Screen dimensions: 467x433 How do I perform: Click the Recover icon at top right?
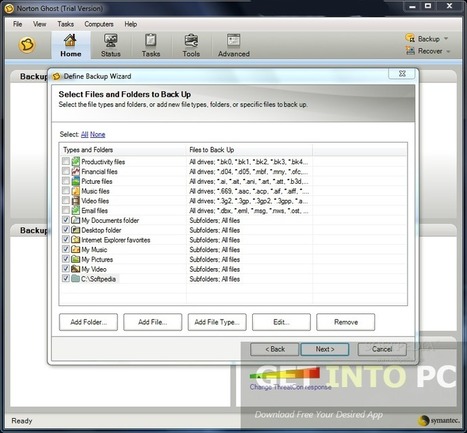coord(410,51)
